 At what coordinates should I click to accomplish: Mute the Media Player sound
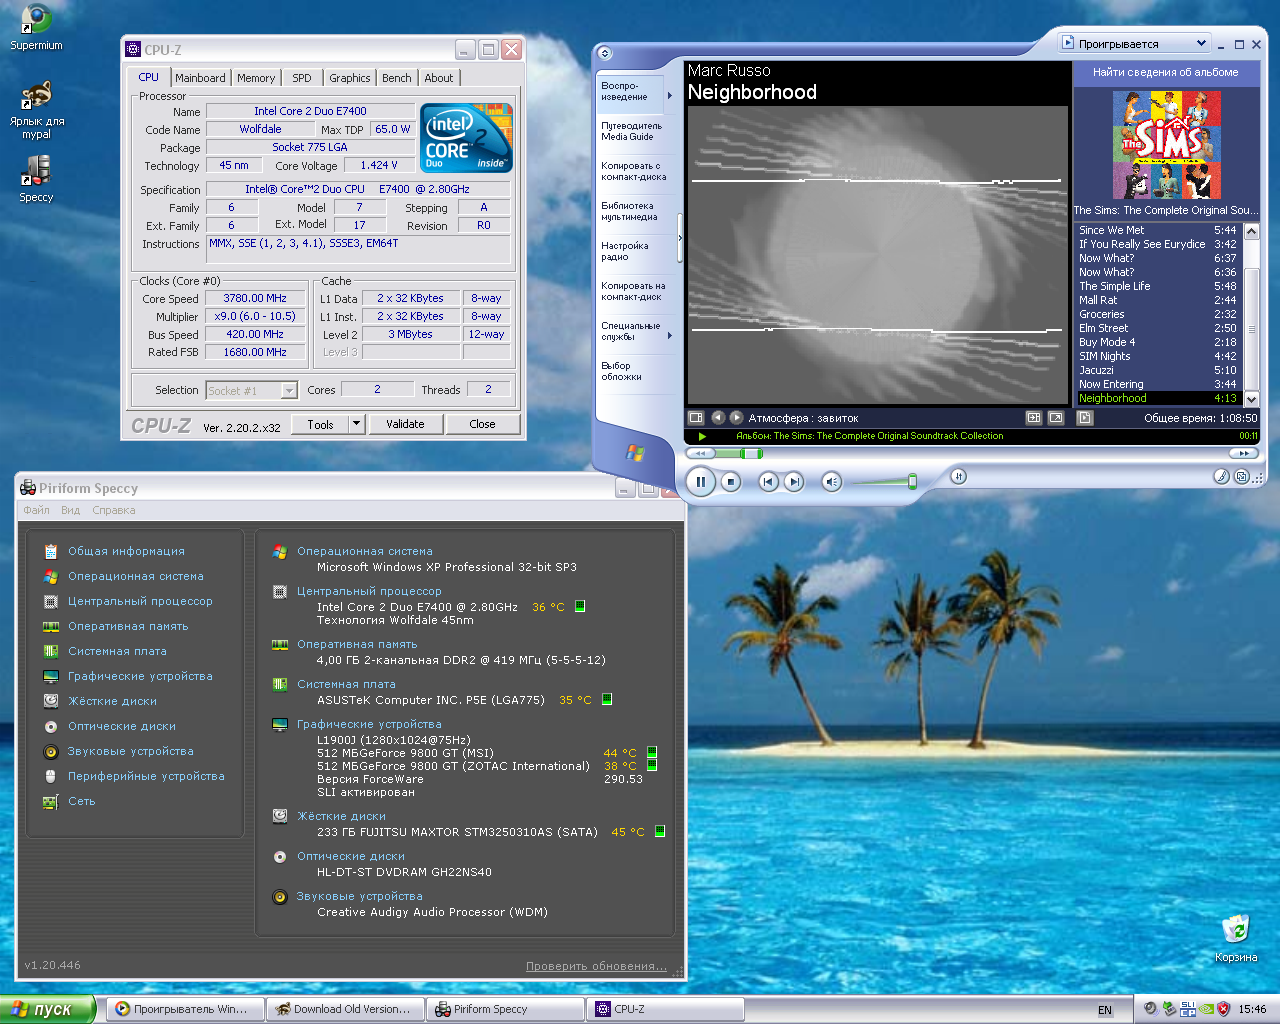(x=832, y=482)
